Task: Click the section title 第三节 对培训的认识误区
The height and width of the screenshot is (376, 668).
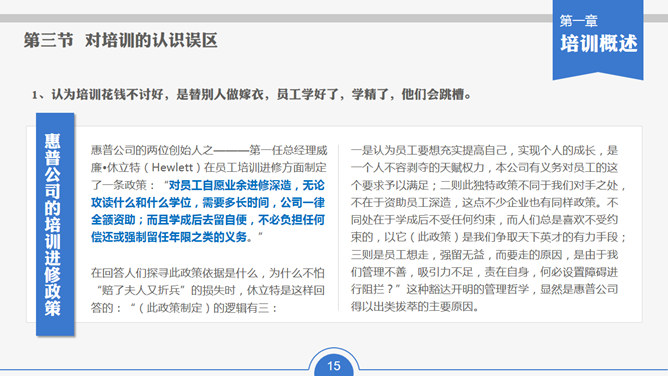Action: 121,40
